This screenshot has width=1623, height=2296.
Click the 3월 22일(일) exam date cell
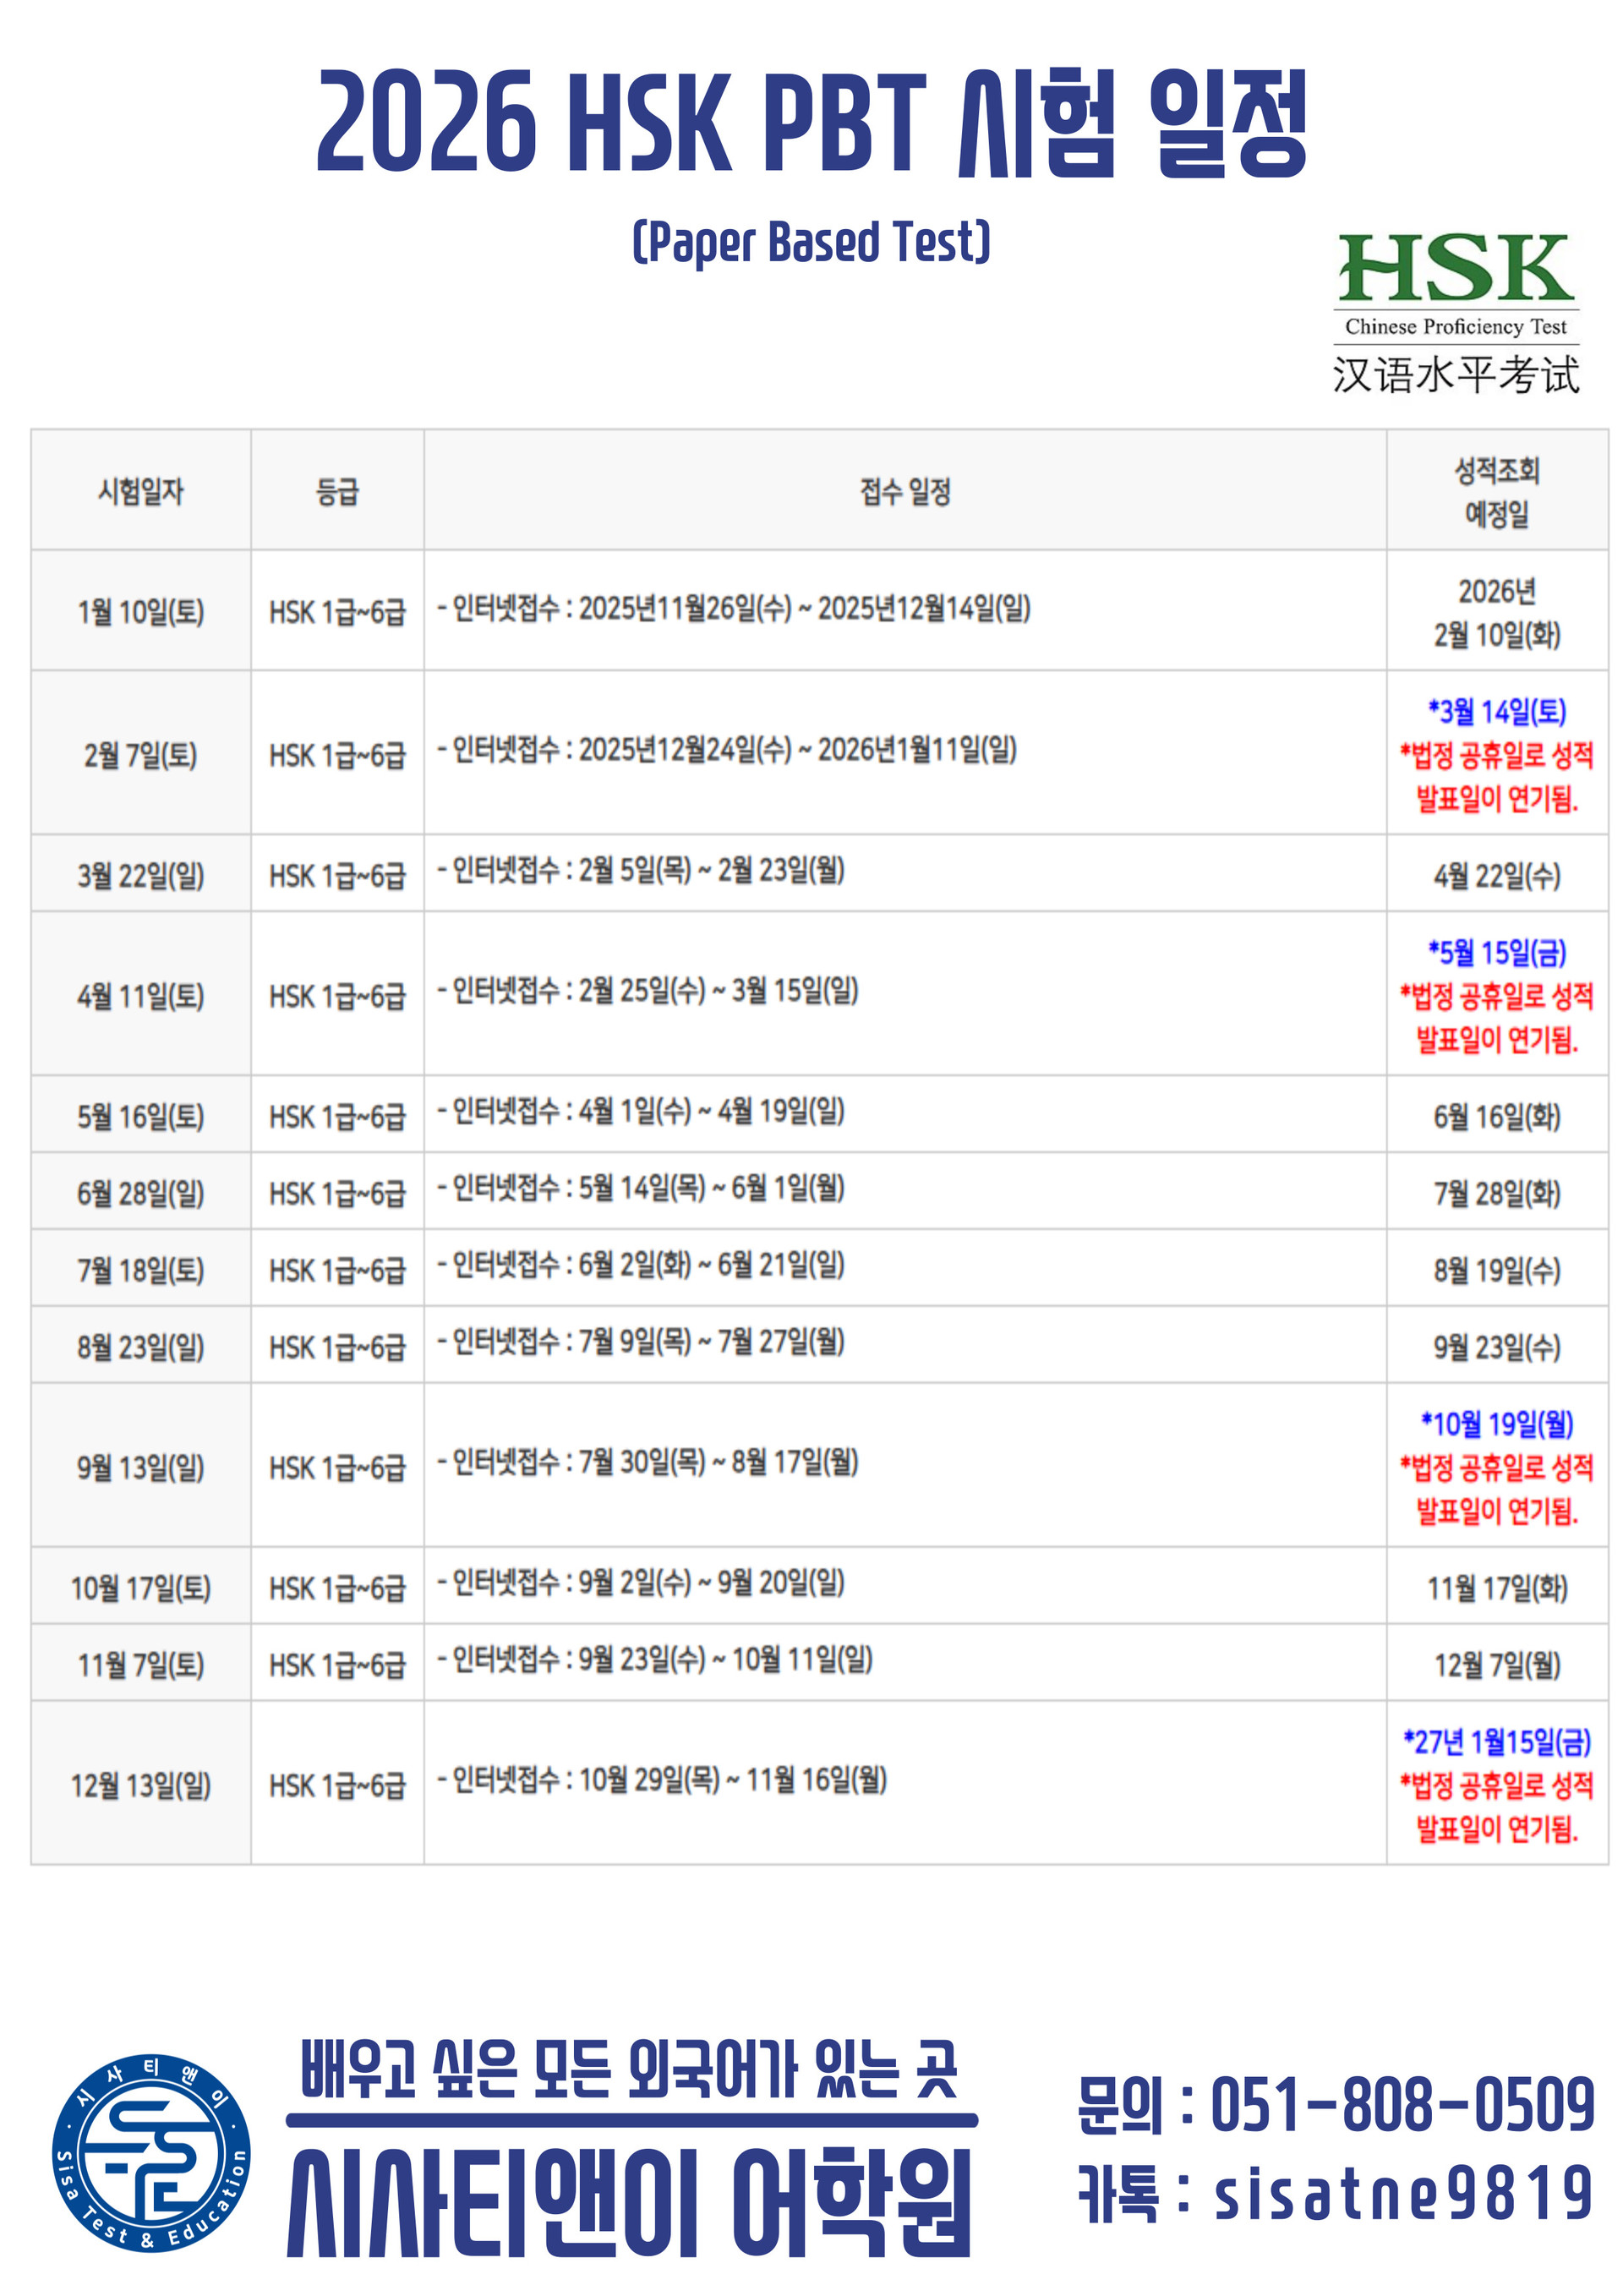pos(141,875)
